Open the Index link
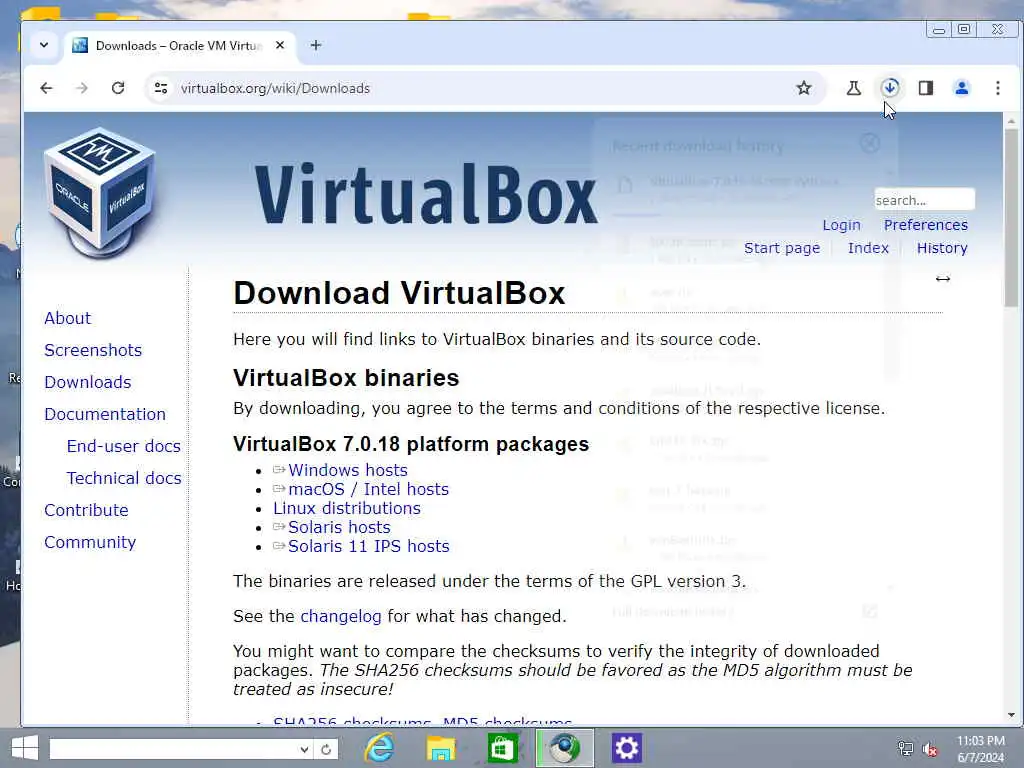 click(868, 248)
